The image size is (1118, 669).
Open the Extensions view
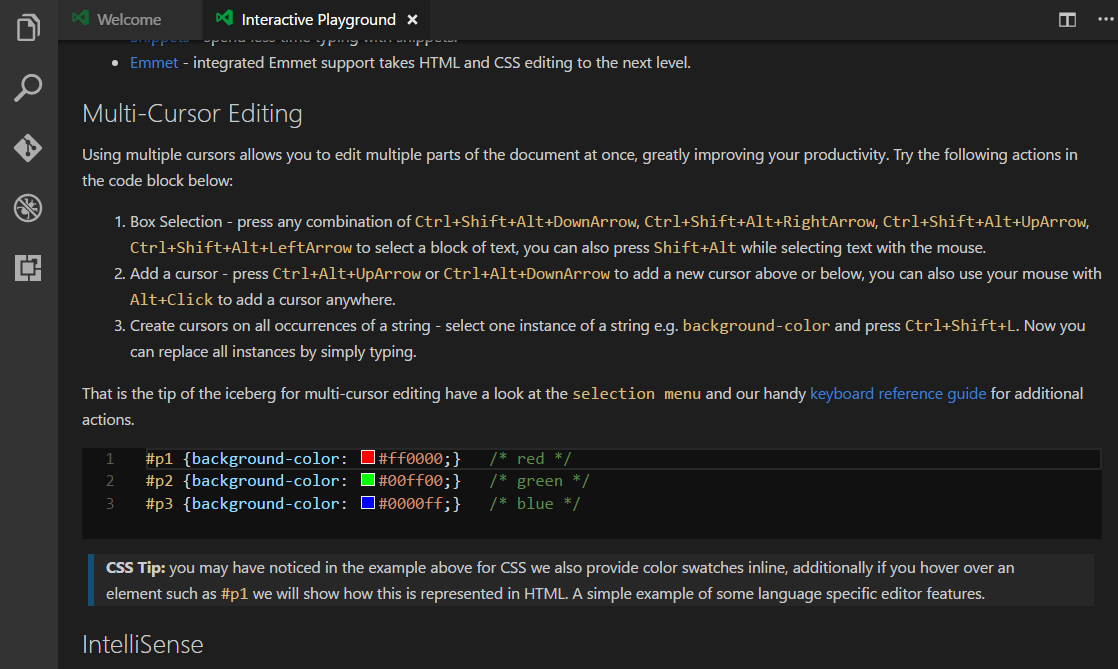point(28,268)
